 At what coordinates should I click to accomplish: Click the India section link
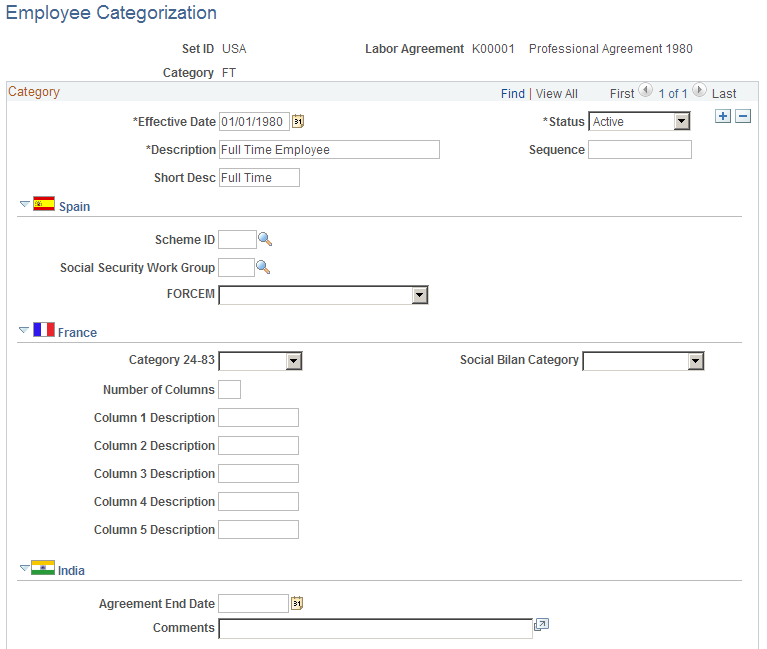point(71,571)
